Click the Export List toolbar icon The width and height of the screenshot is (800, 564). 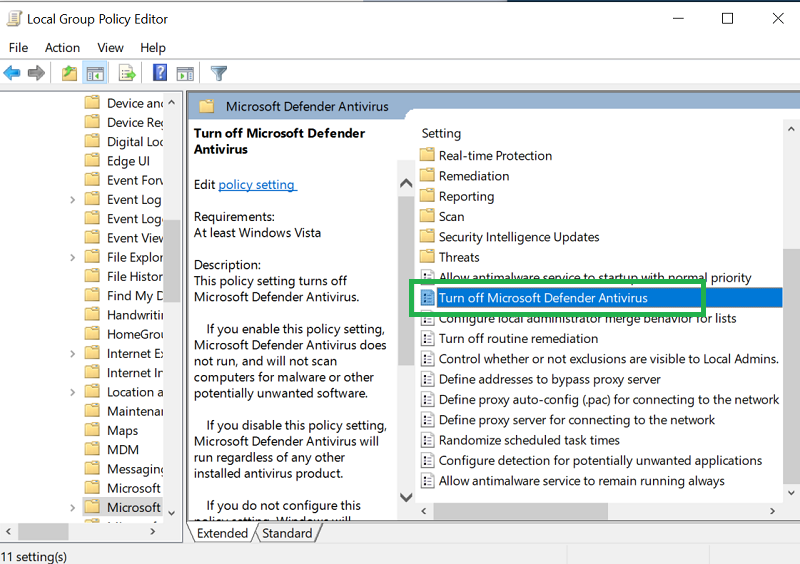(x=127, y=73)
